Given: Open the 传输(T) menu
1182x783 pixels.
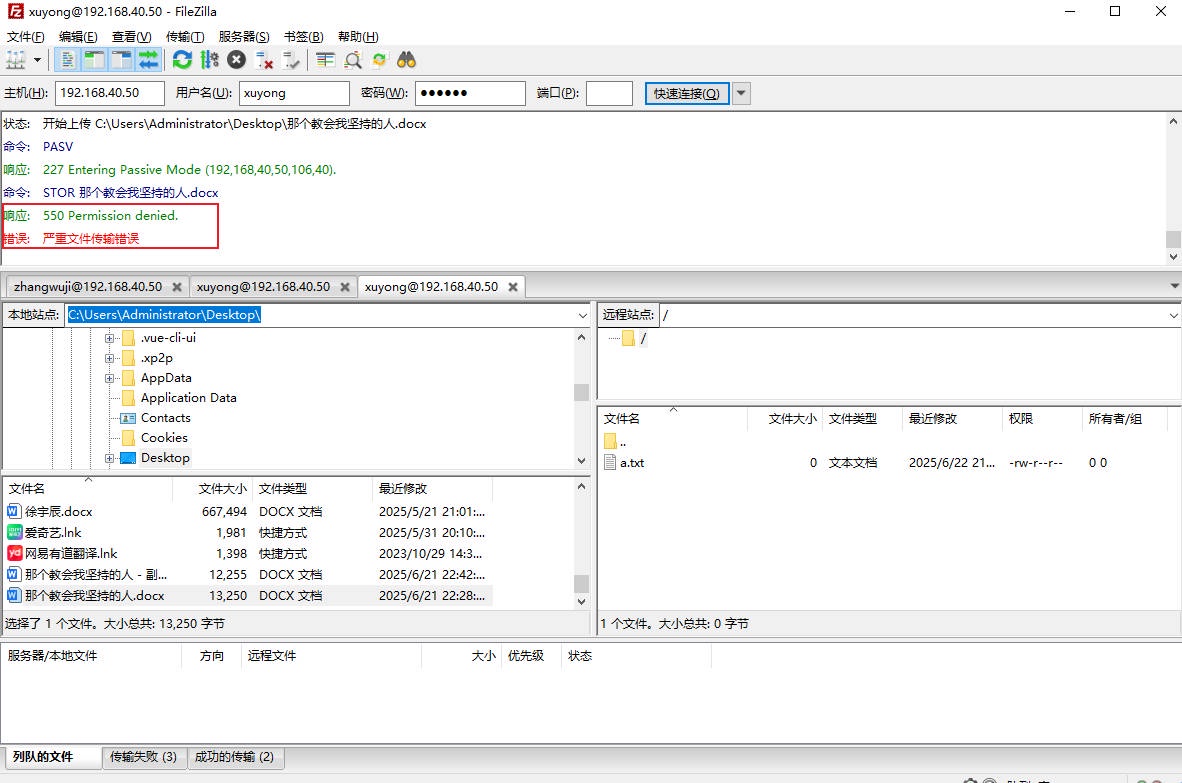Looking at the screenshot, I should [185, 36].
